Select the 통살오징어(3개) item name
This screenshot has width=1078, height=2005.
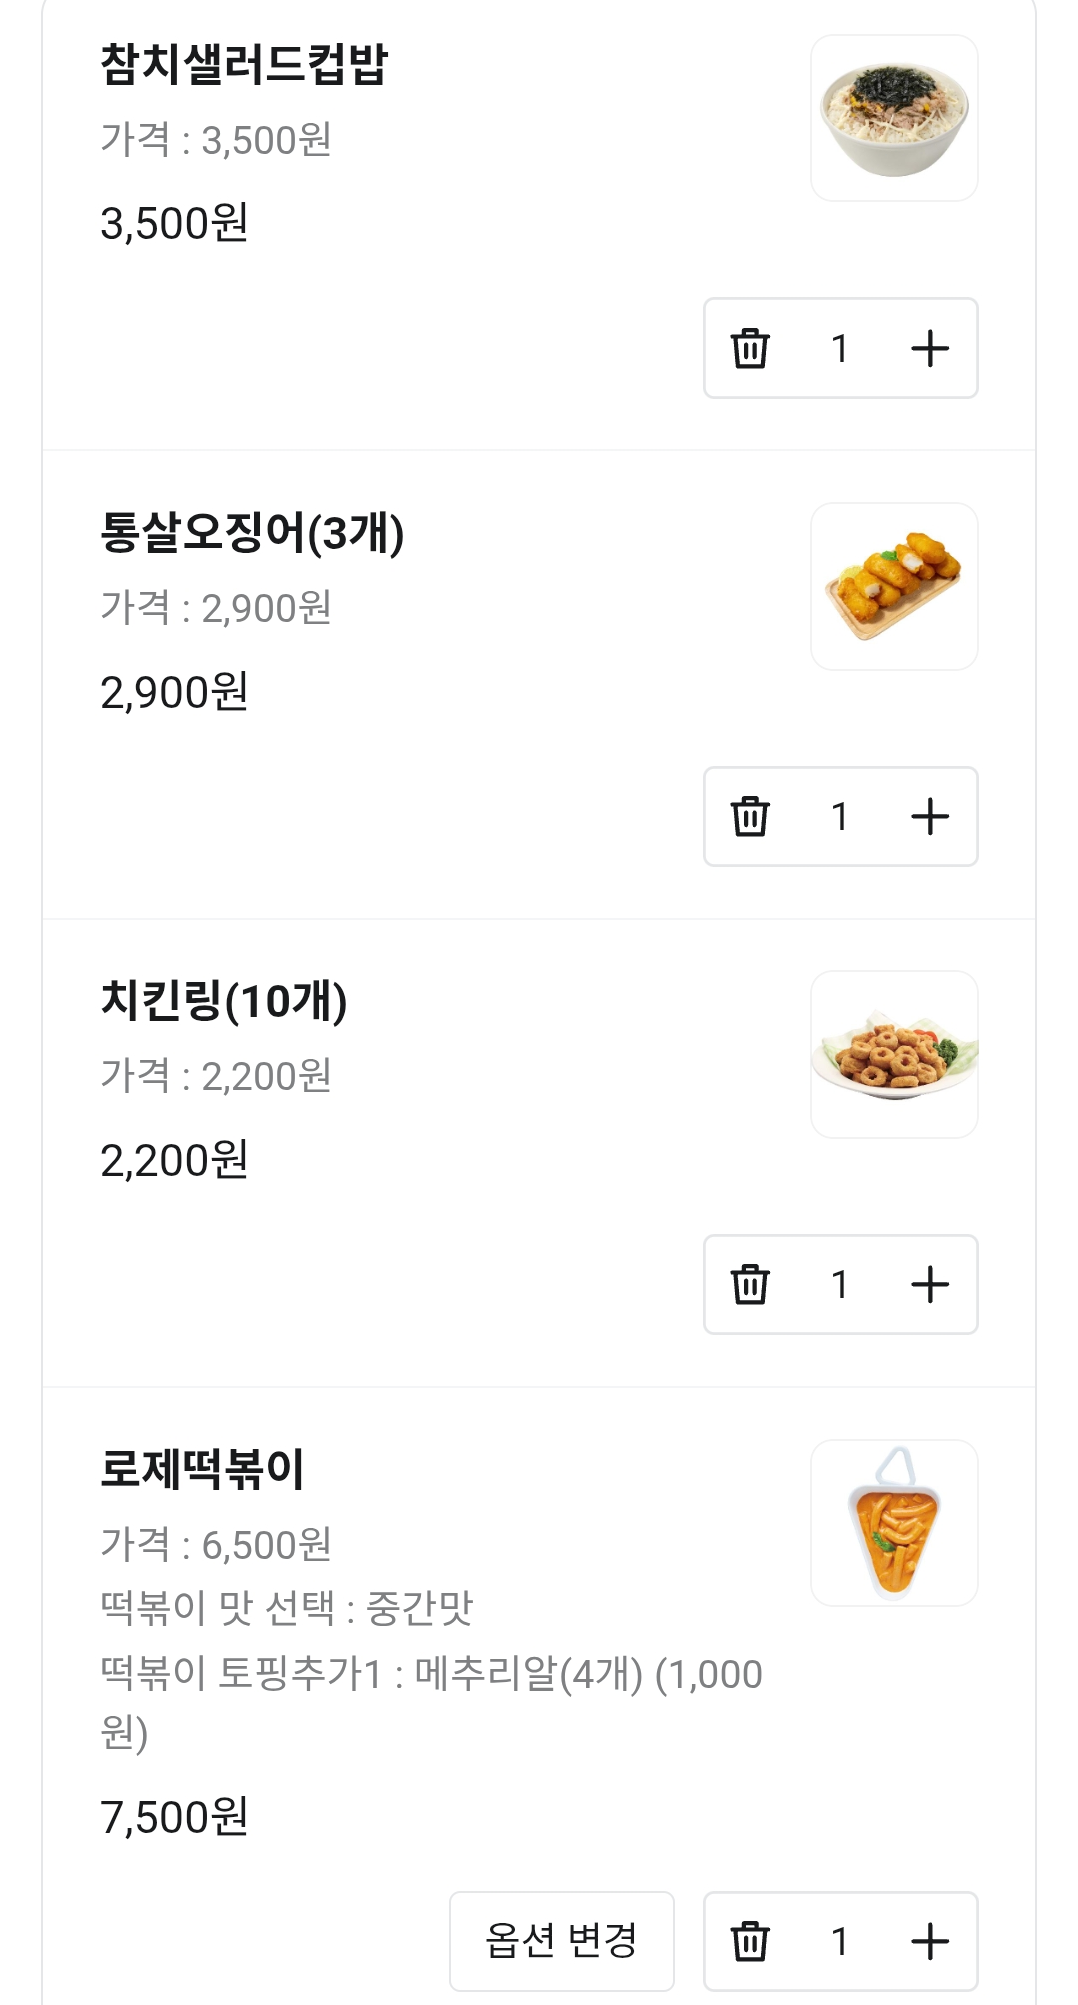point(252,532)
